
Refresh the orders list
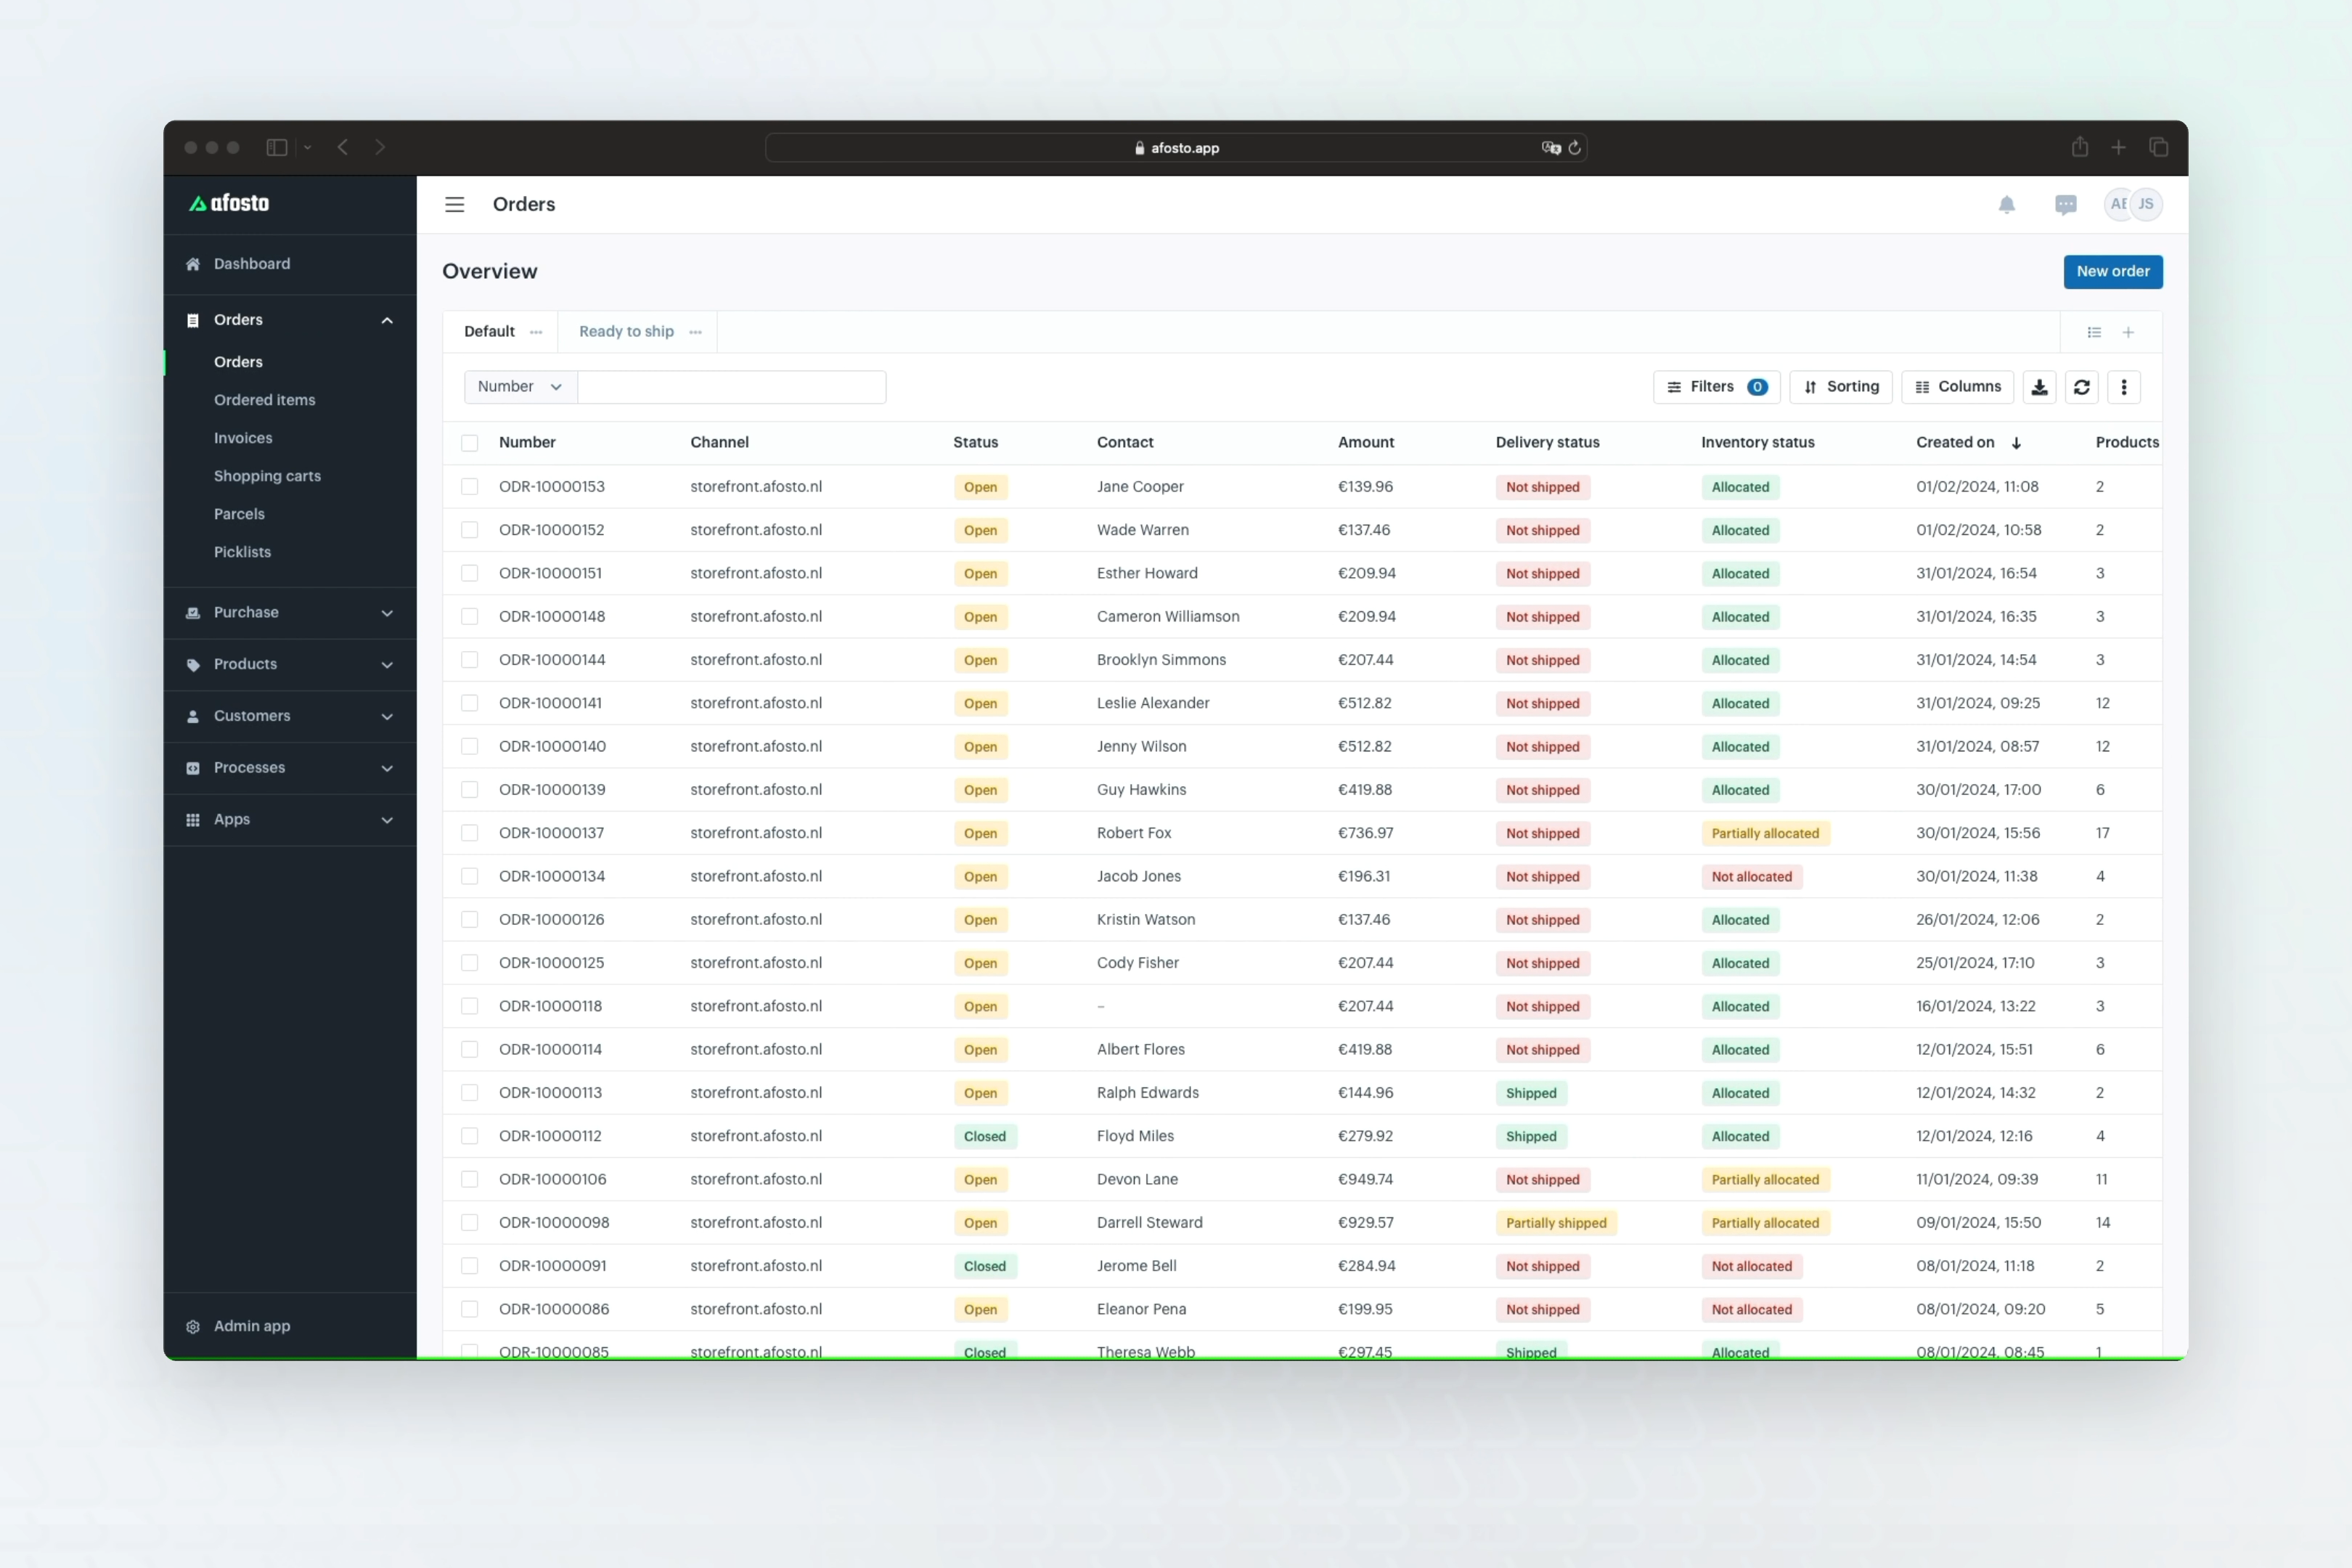(2081, 387)
